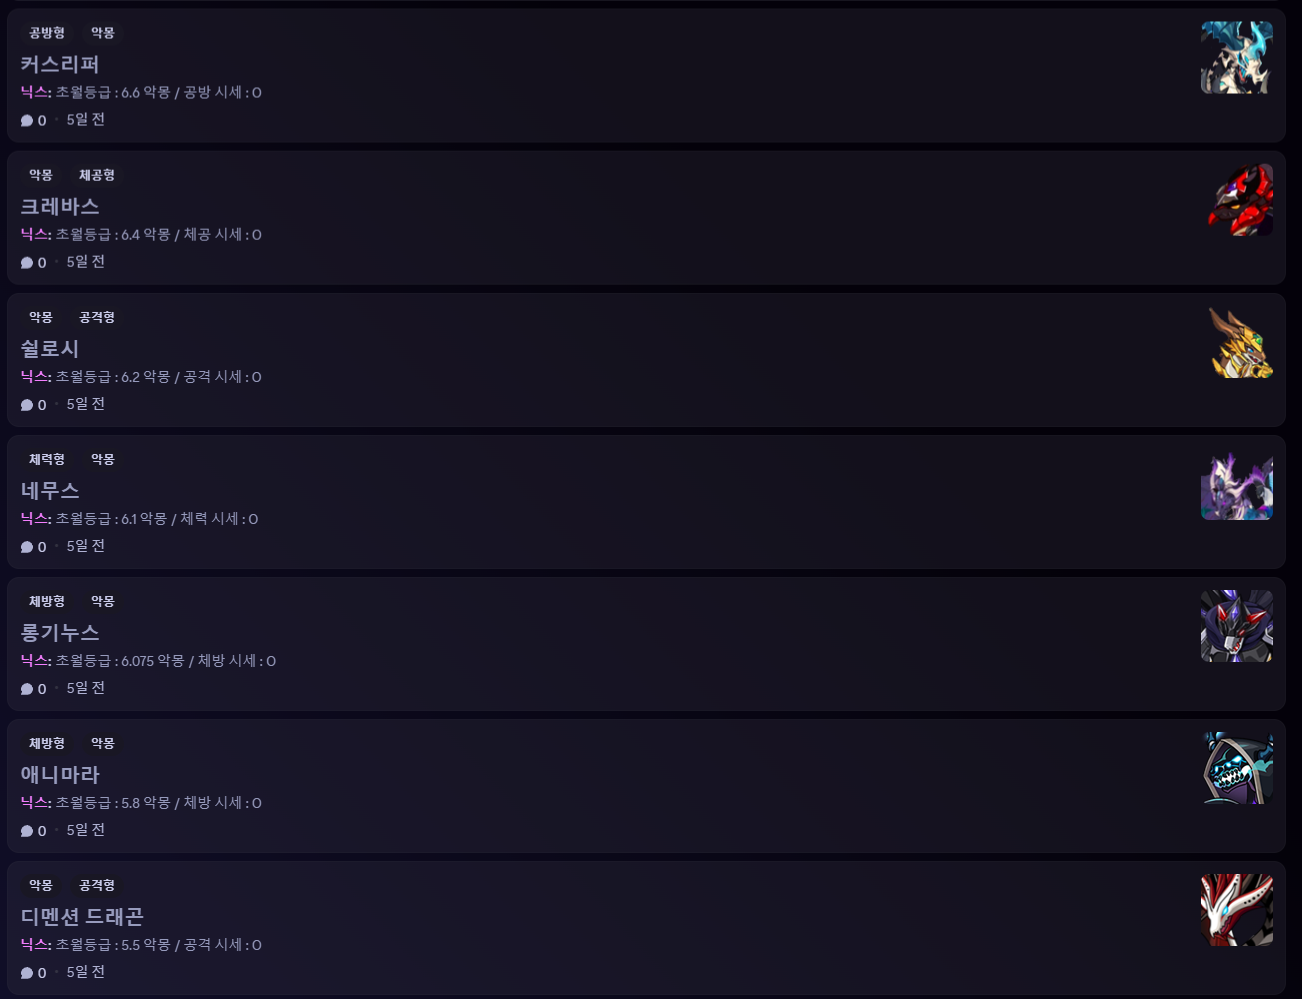Viewport: 1302px width, 999px height.
Task: Filter by the 공방형 tag on 커스리퍼
Action: (47, 33)
